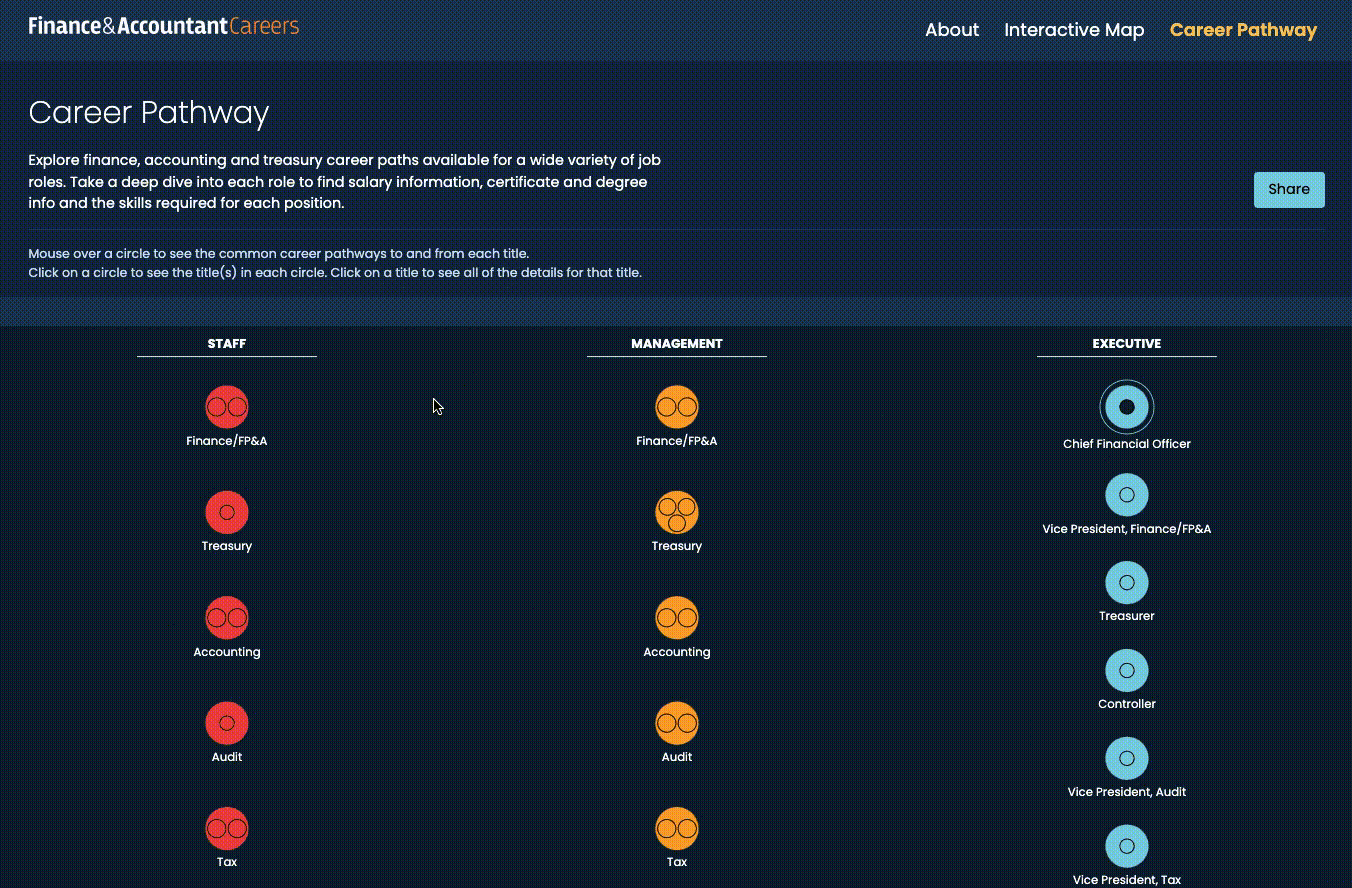Viewport: 1352px width, 888px height.
Task: Click the Management Tax circle
Action: [x=677, y=829]
